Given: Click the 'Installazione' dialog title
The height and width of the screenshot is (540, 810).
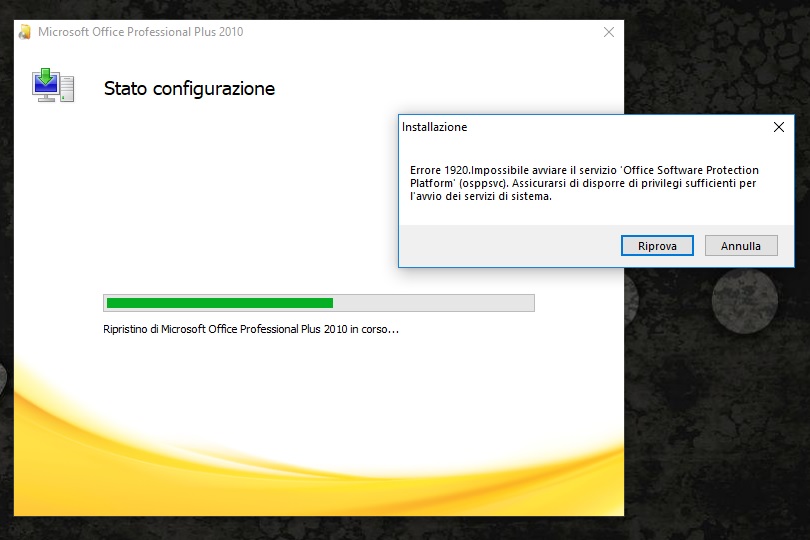Looking at the screenshot, I should (434, 127).
